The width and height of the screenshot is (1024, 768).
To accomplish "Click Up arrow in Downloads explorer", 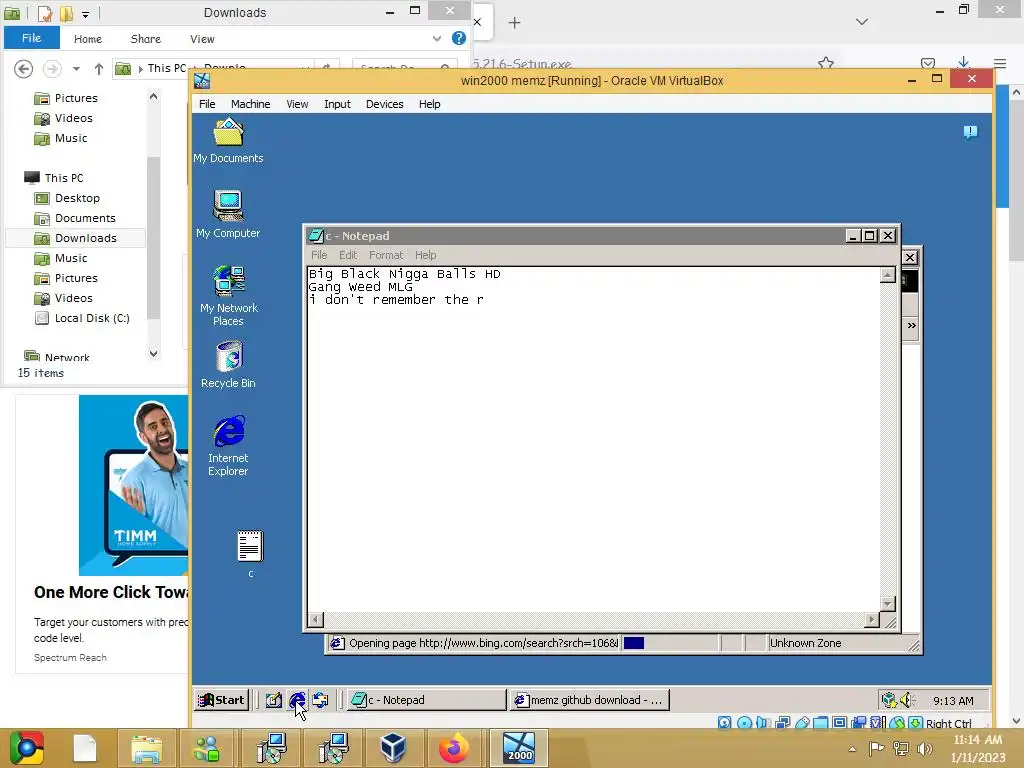I will (99, 68).
